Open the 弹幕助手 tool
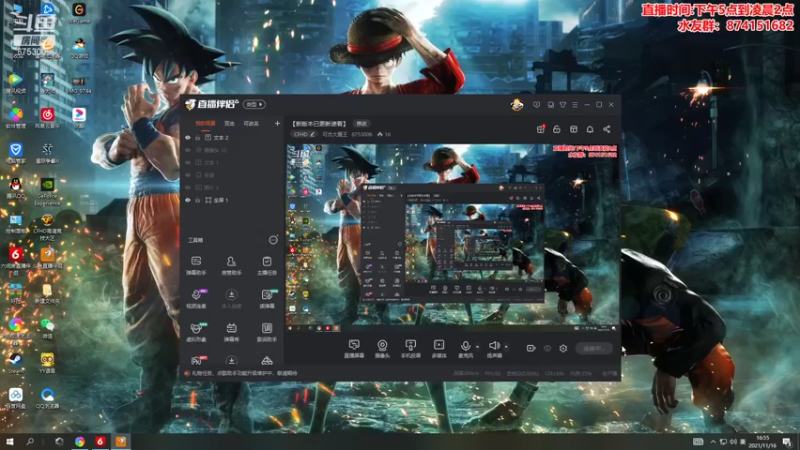Screen dimensions: 800x450 point(196,266)
